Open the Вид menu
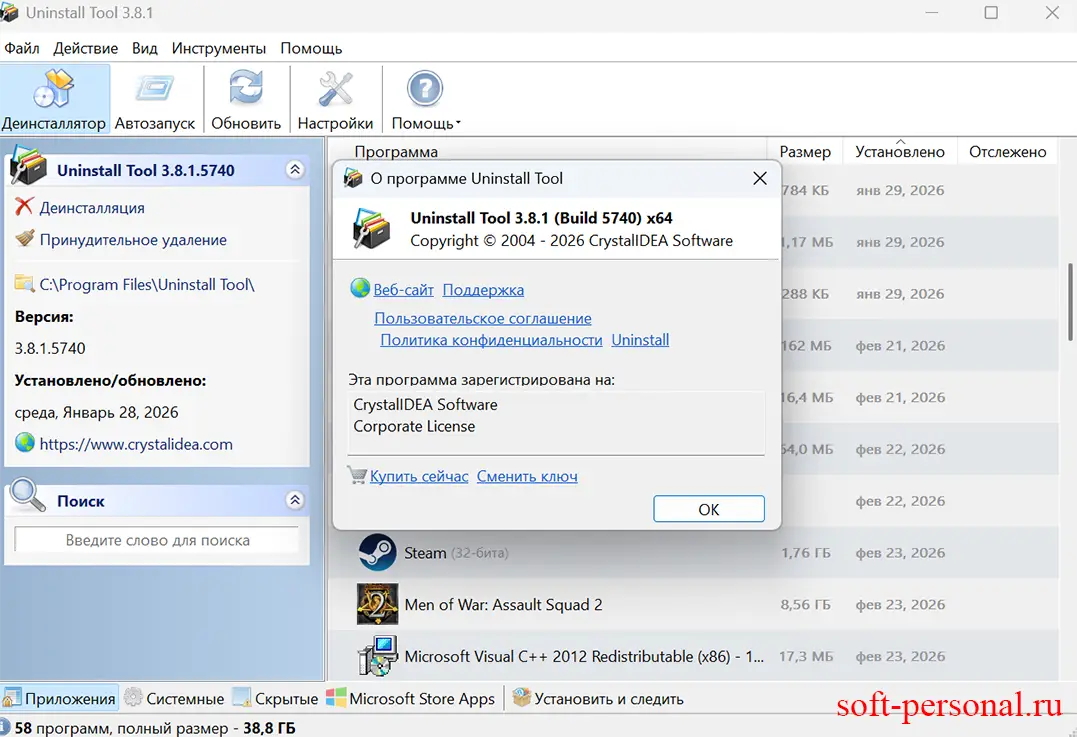The height and width of the screenshot is (737, 1077). (x=144, y=48)
